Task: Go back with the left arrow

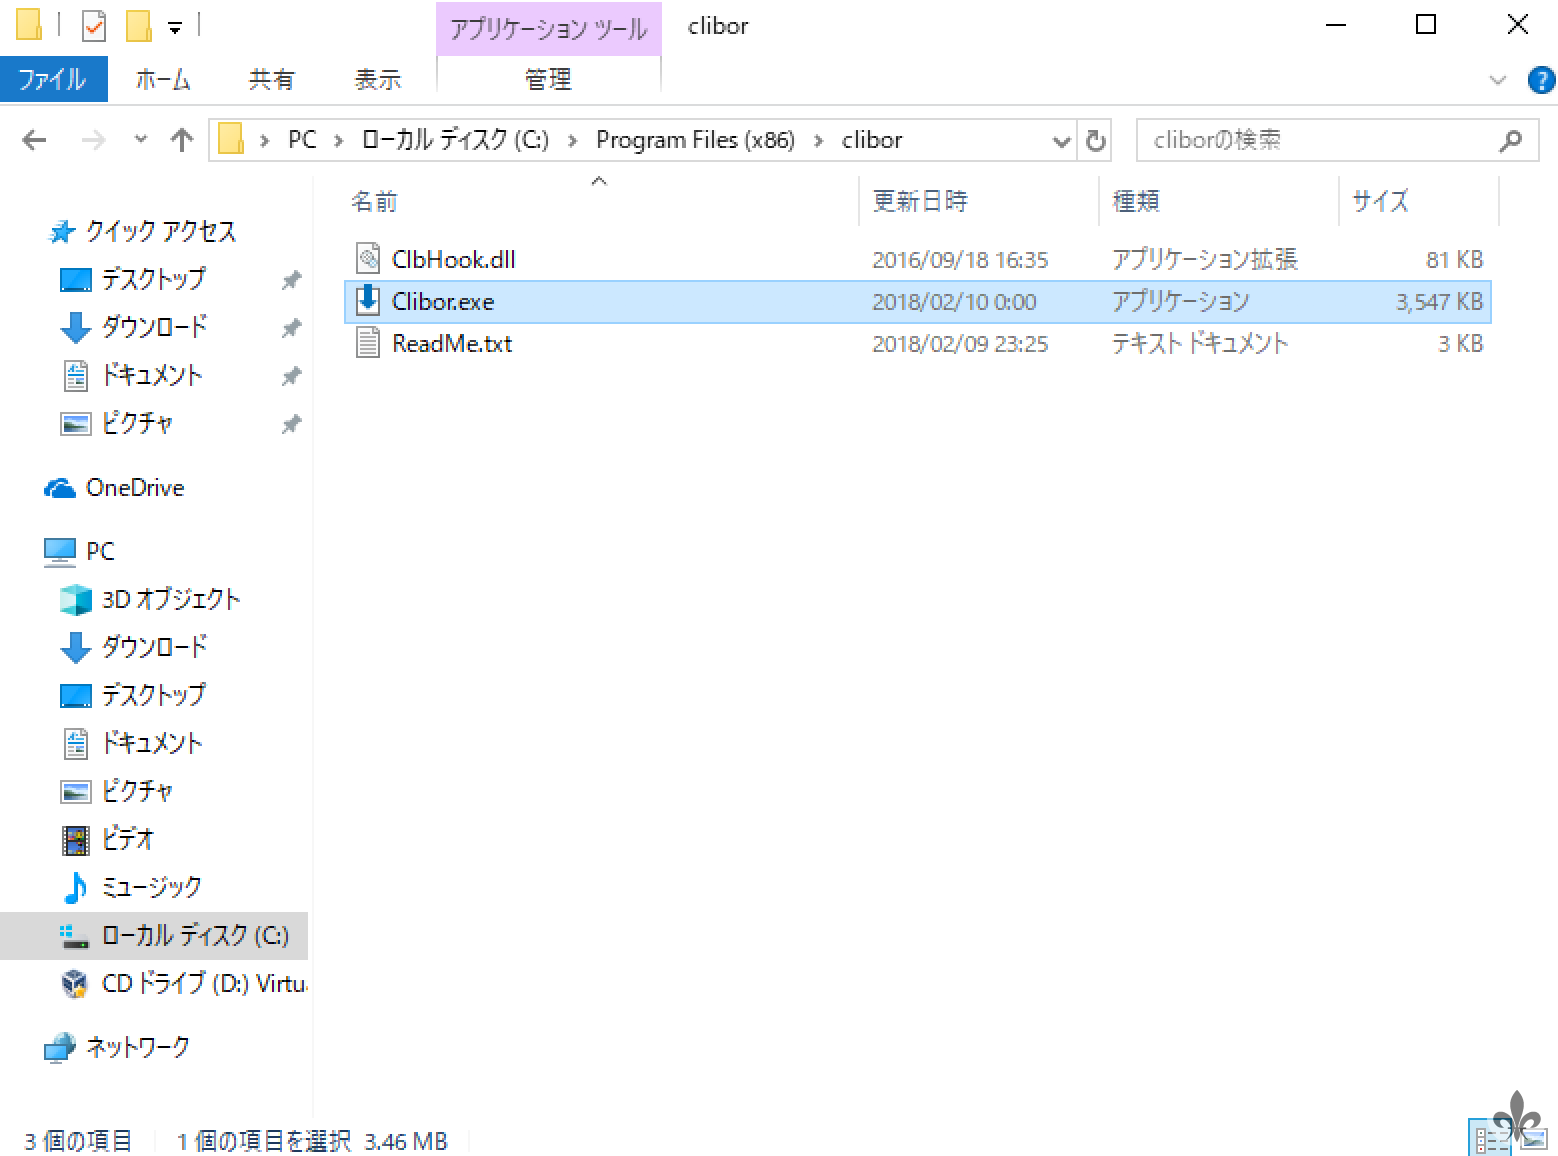Action: (35, 140)
